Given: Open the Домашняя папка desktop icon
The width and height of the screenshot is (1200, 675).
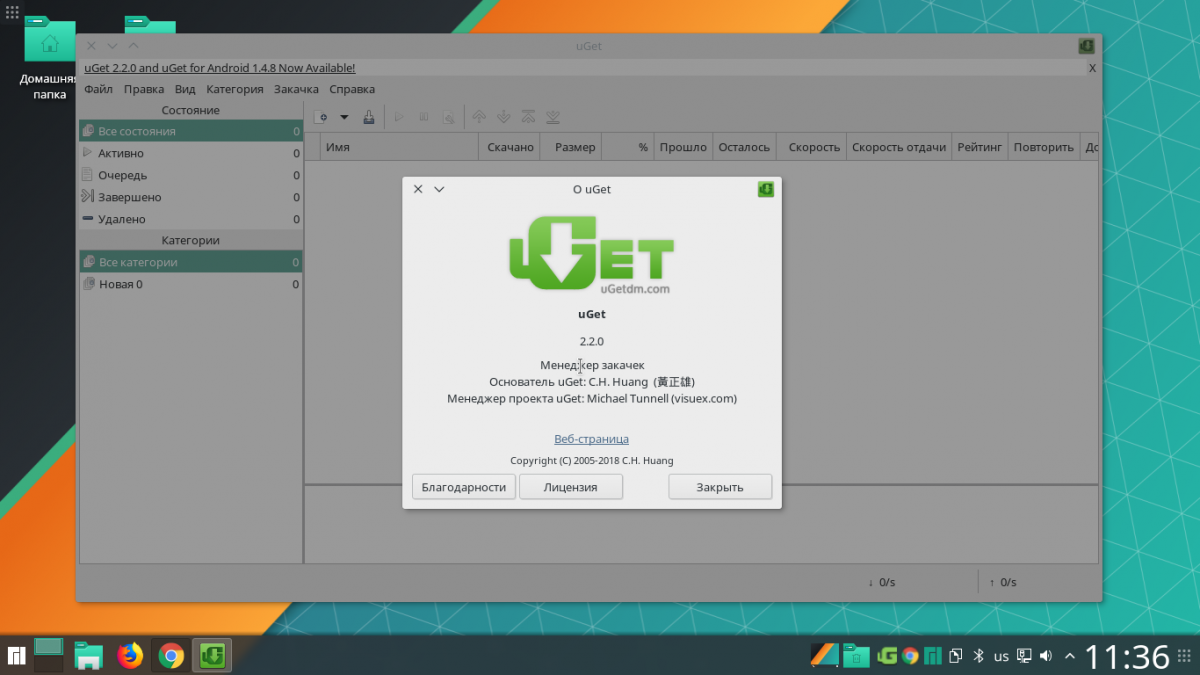Looking at the screenshot, I should click(49, 58).
